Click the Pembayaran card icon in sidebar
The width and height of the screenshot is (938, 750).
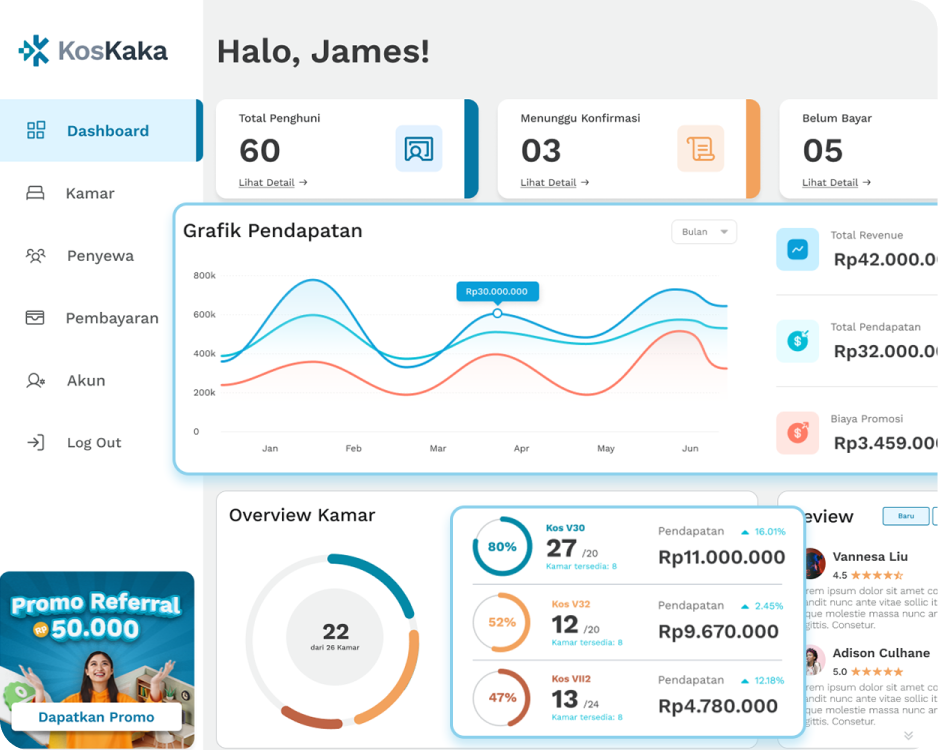pos(36,318)
